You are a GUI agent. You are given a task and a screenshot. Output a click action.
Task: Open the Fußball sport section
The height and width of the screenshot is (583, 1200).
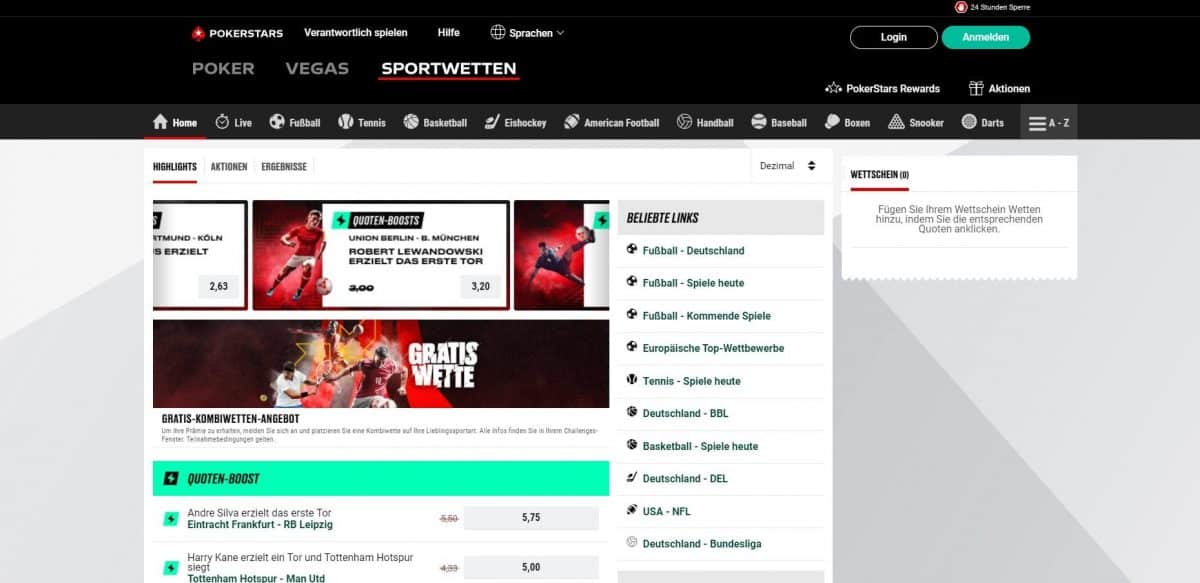pyautogui.click(x=295, y=121)
